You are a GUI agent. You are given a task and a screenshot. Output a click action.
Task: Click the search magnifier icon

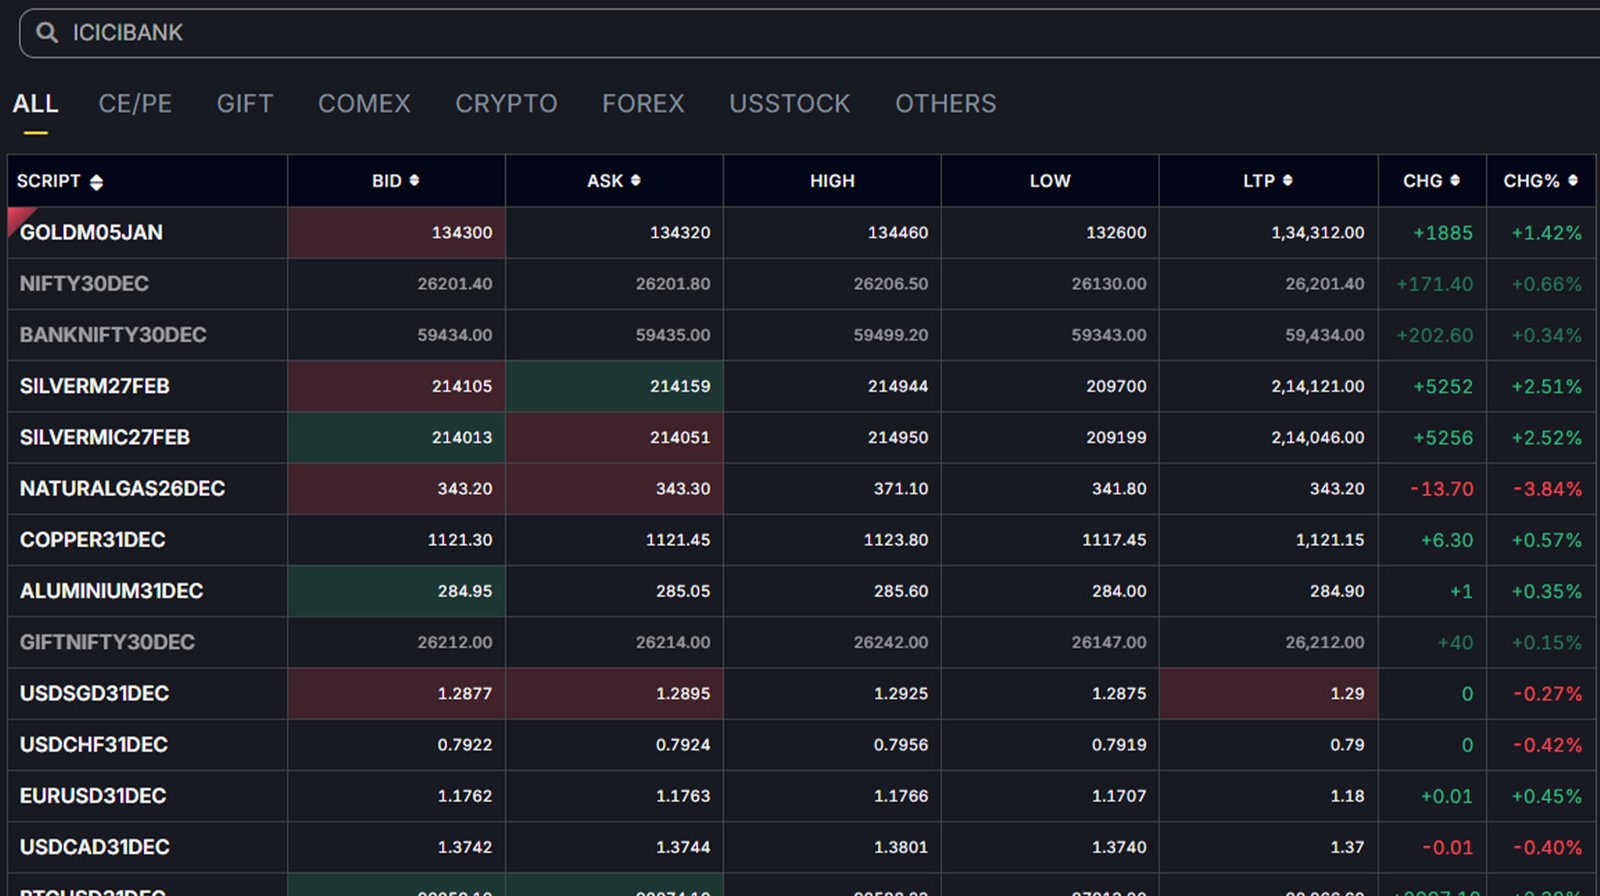46,33
